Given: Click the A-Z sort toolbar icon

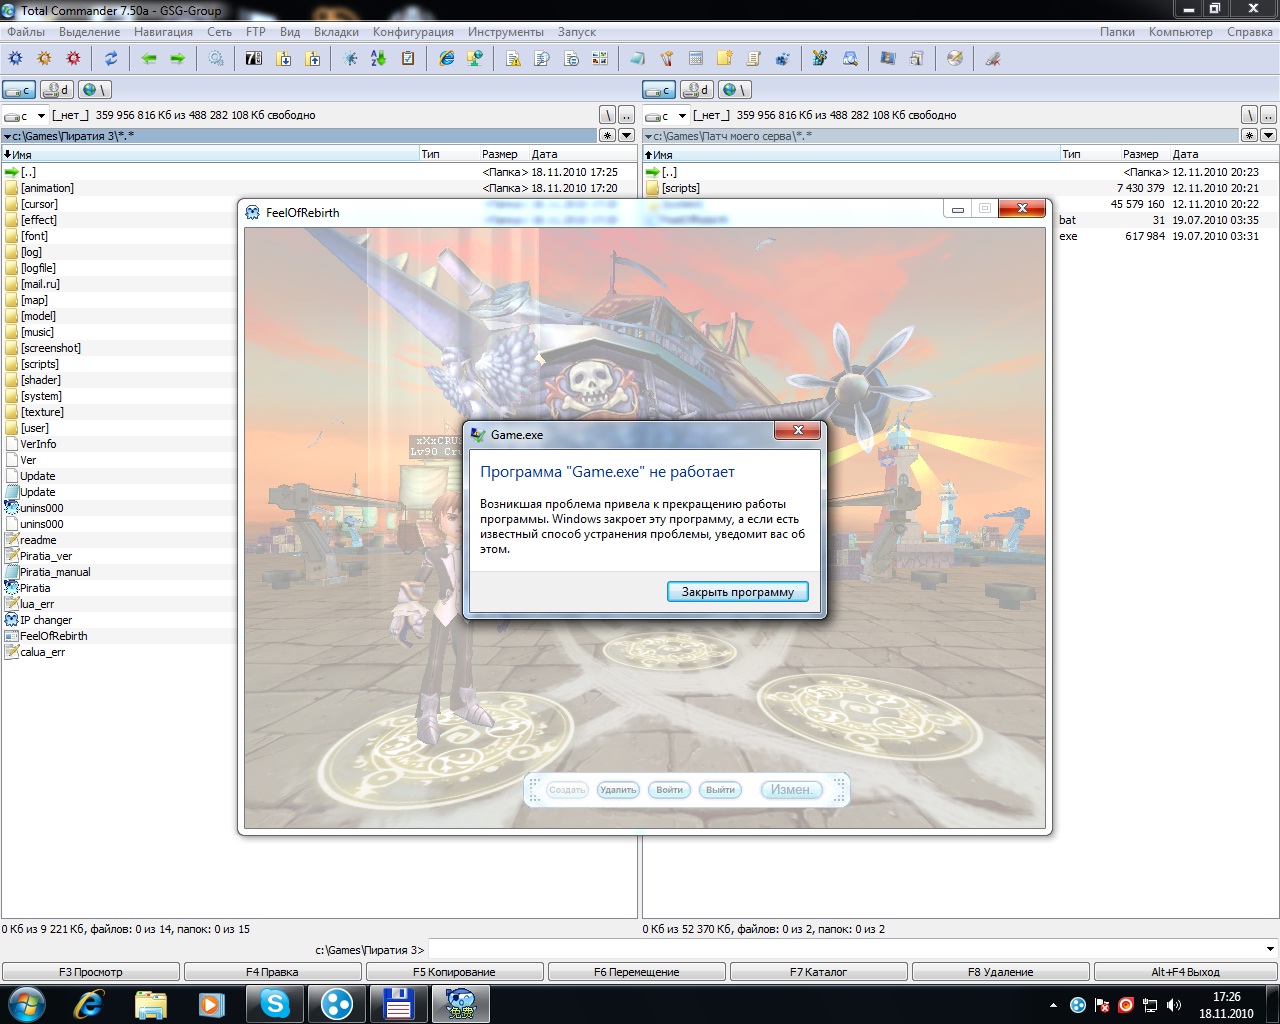Looking at the screenshot, I should (x=378, y=59).
